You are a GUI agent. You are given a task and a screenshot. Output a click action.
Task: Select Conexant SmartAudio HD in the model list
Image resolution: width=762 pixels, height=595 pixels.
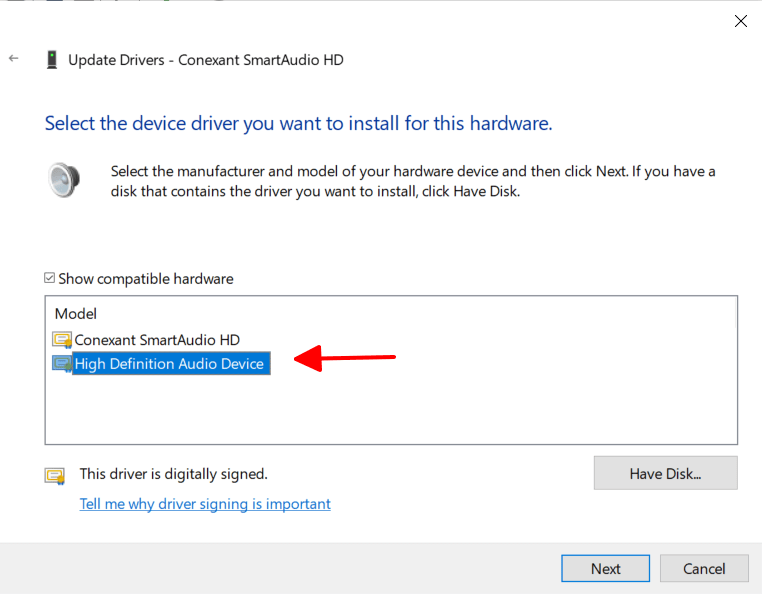[157, 340]
